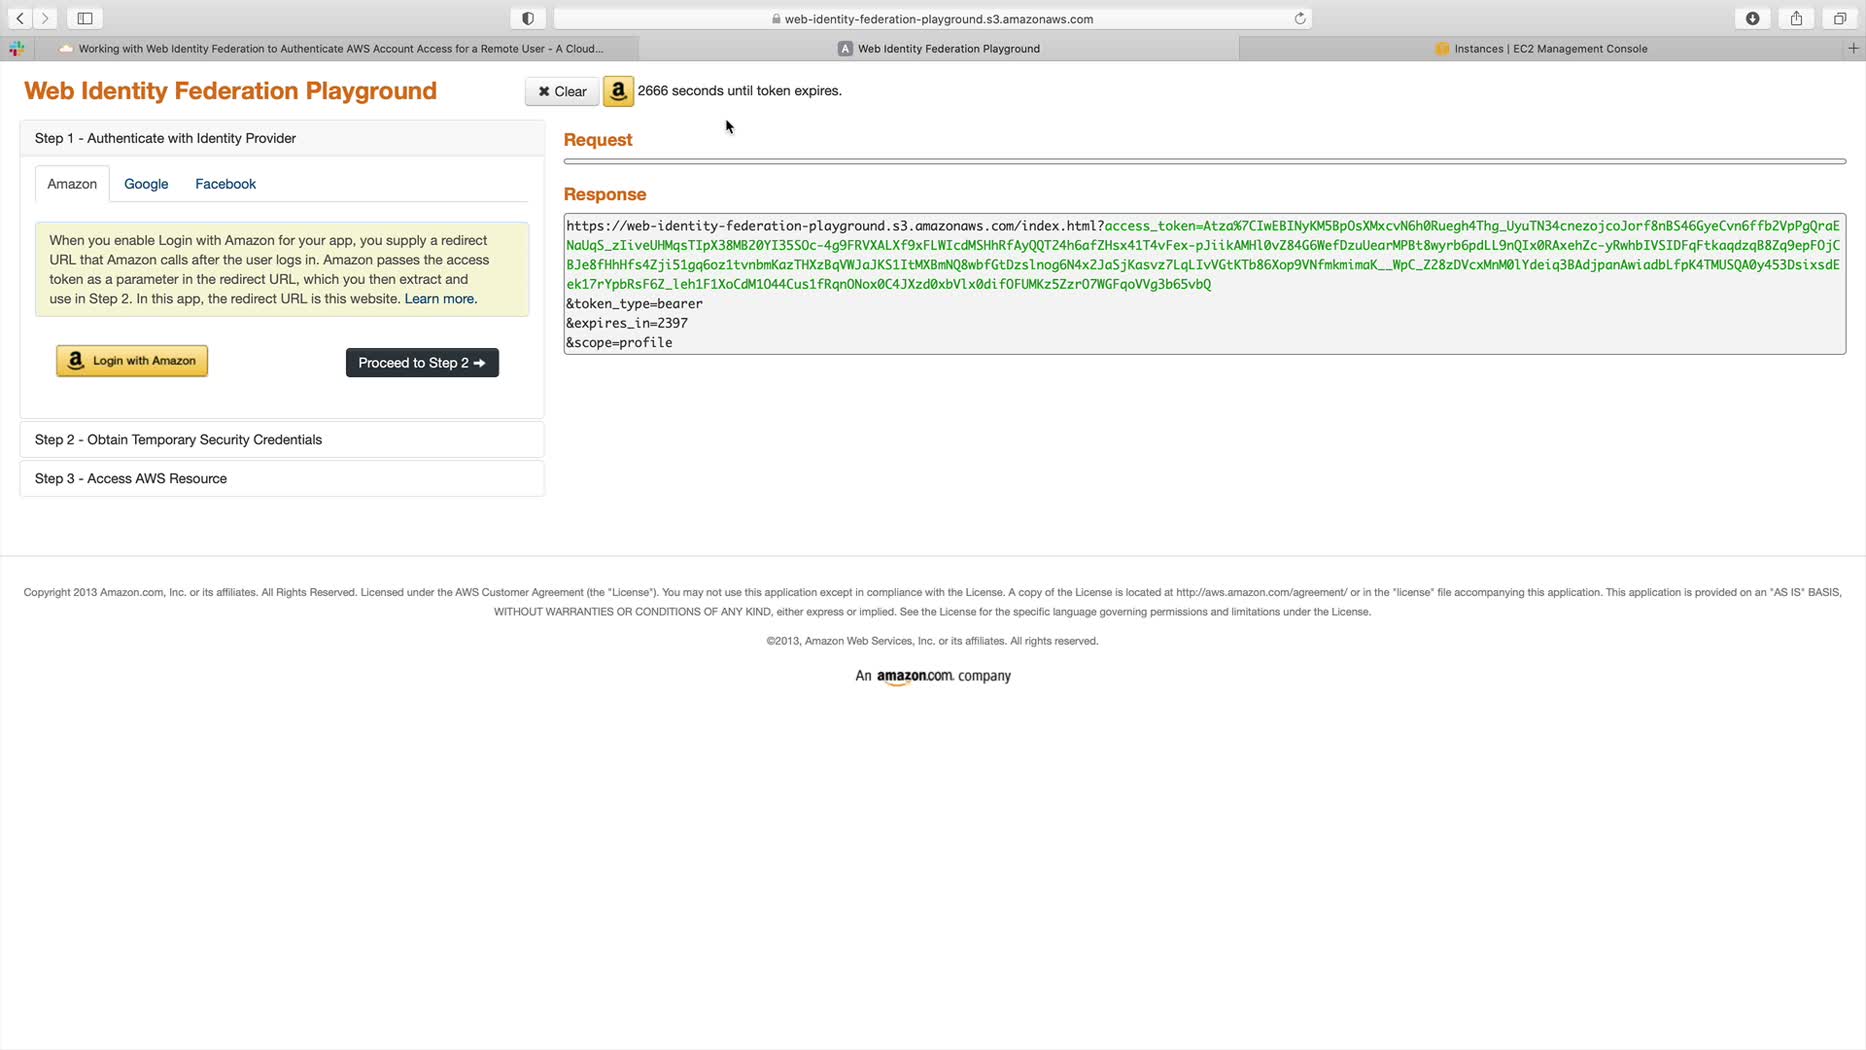Click the &token_type=bearer line
Screen dimensions: 1866x1050
pos(634,304)
